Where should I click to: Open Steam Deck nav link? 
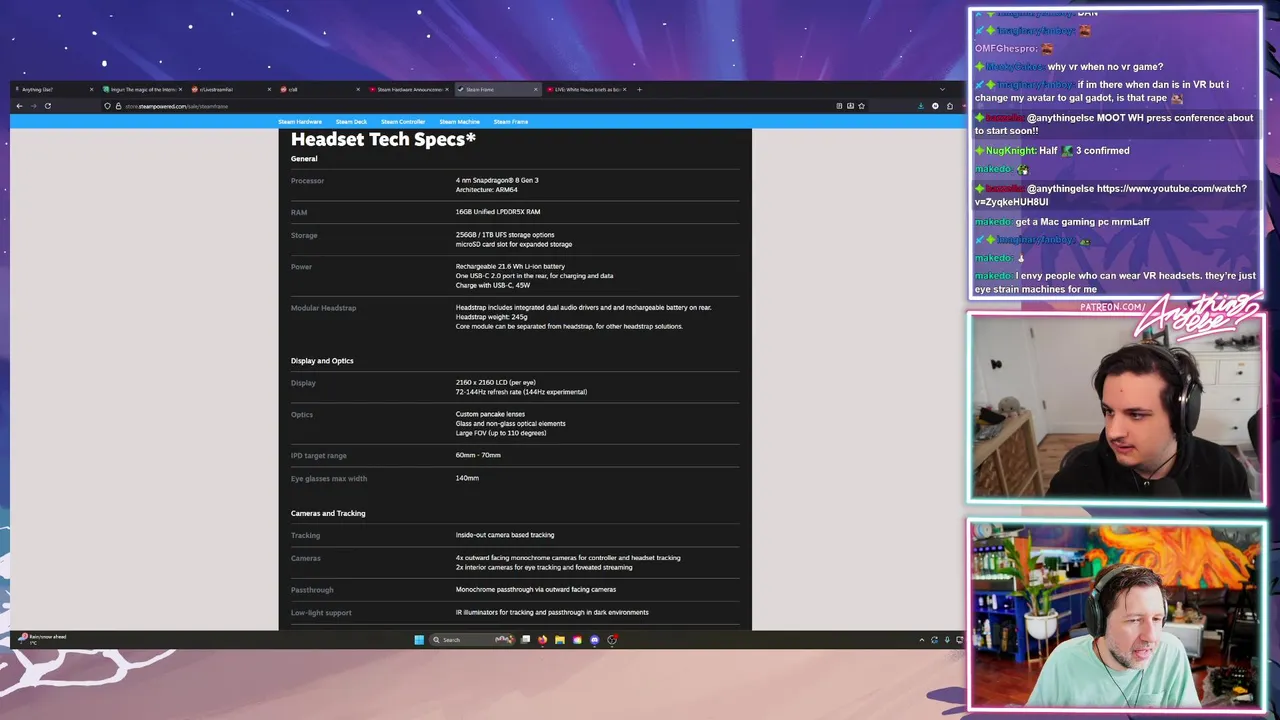click(351, 122)
